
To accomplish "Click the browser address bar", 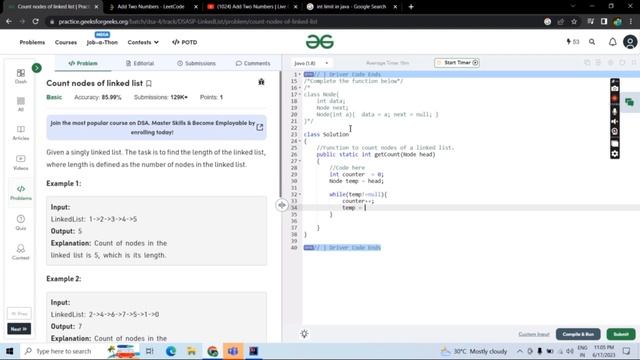I will coord(294,22).
